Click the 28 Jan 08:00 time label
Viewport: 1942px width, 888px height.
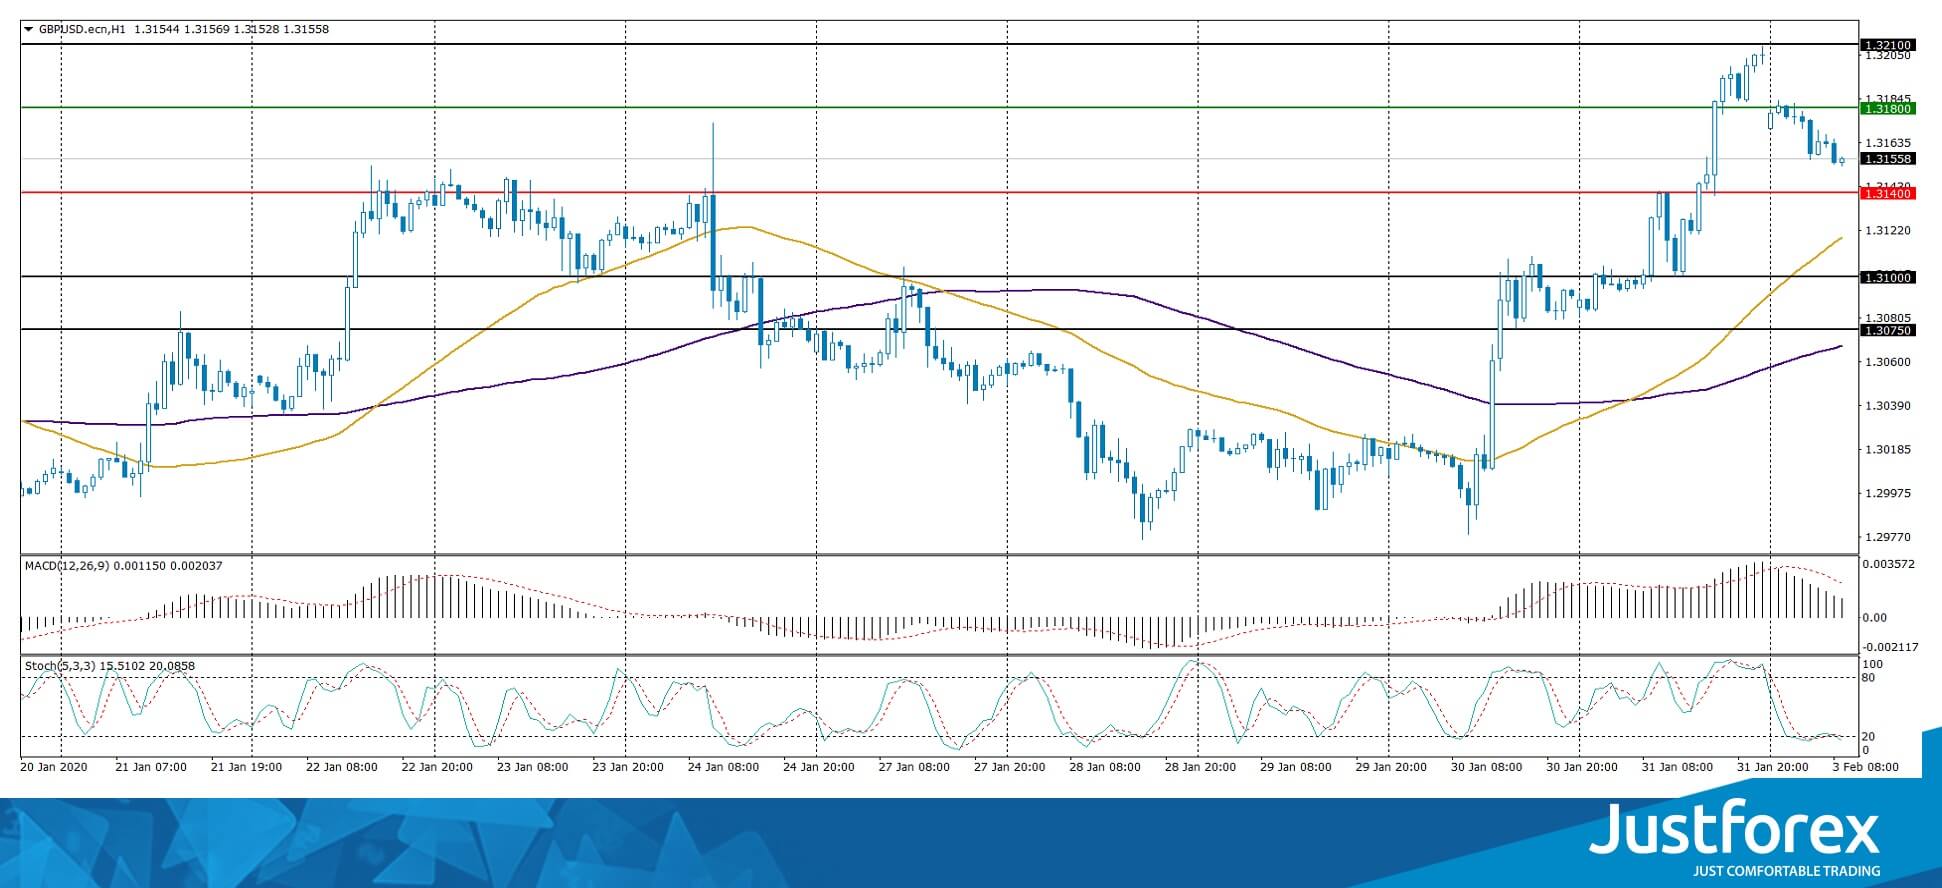(1105, 767)
